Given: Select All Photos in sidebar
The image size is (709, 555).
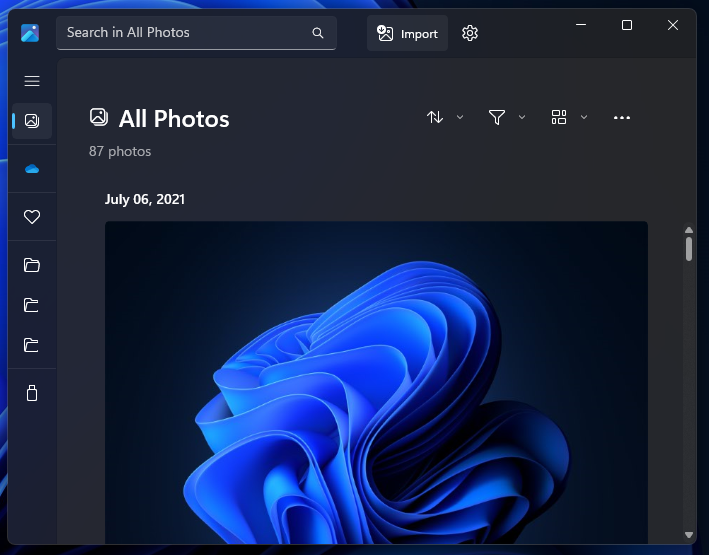Looking at the screenshot, I should [x=32, y=121].
